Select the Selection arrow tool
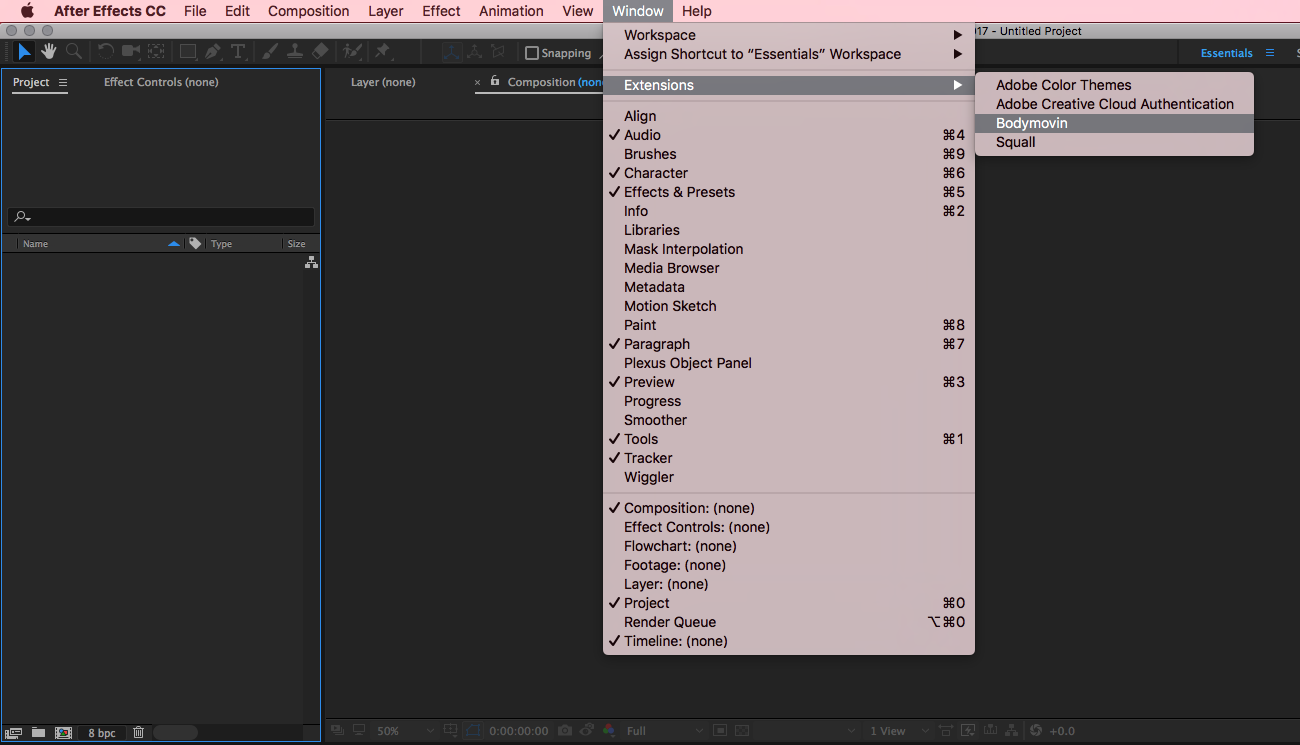 click(25, 51)
